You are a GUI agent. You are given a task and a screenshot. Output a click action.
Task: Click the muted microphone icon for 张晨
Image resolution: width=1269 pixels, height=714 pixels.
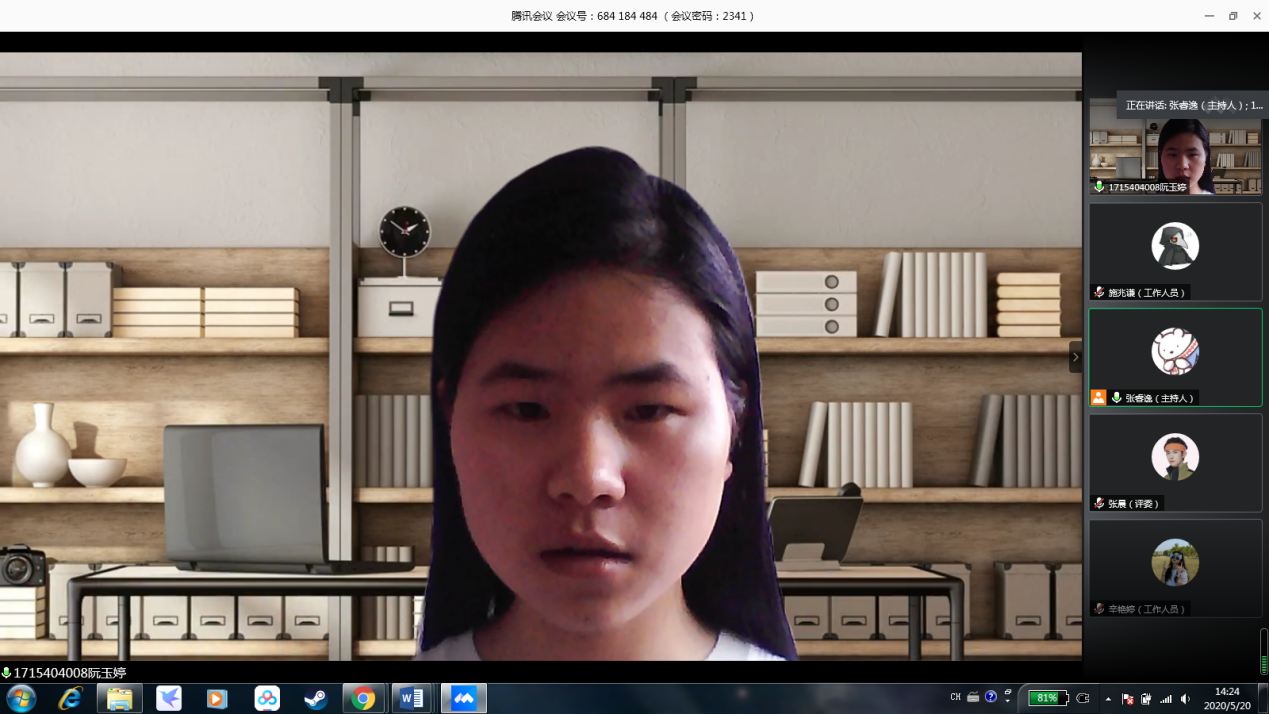[1099, 503]
